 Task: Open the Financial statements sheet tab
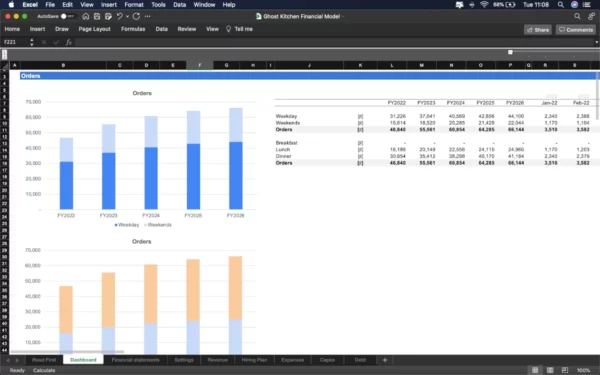tap(135, 360)
